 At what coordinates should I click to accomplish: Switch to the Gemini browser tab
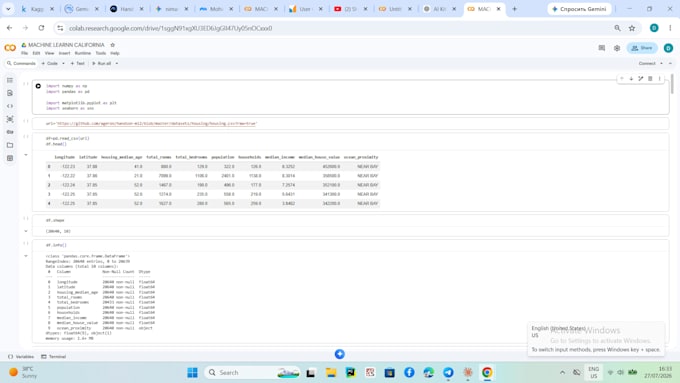click(81, 9)
